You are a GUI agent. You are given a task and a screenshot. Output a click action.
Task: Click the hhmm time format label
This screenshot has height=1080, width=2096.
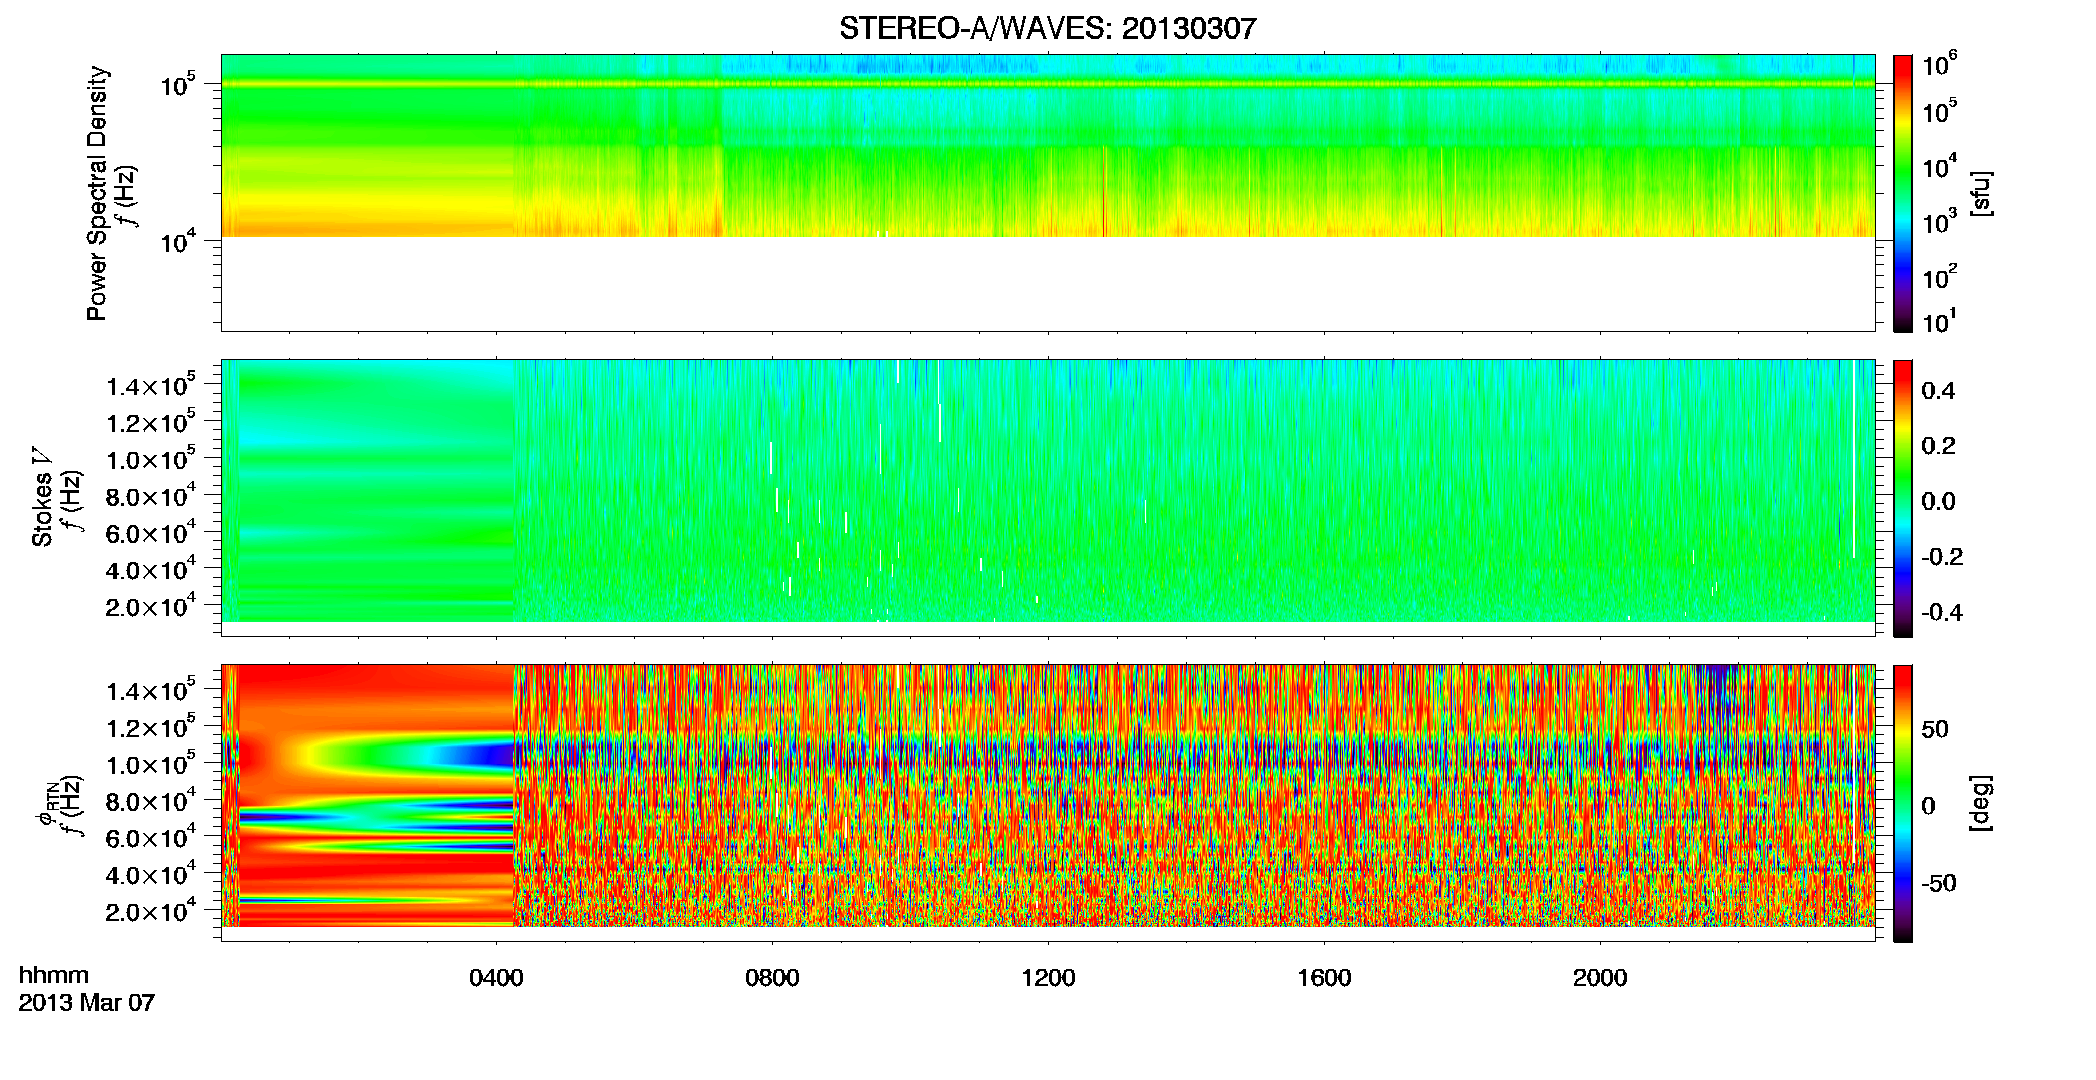click(x=54, y=975)
